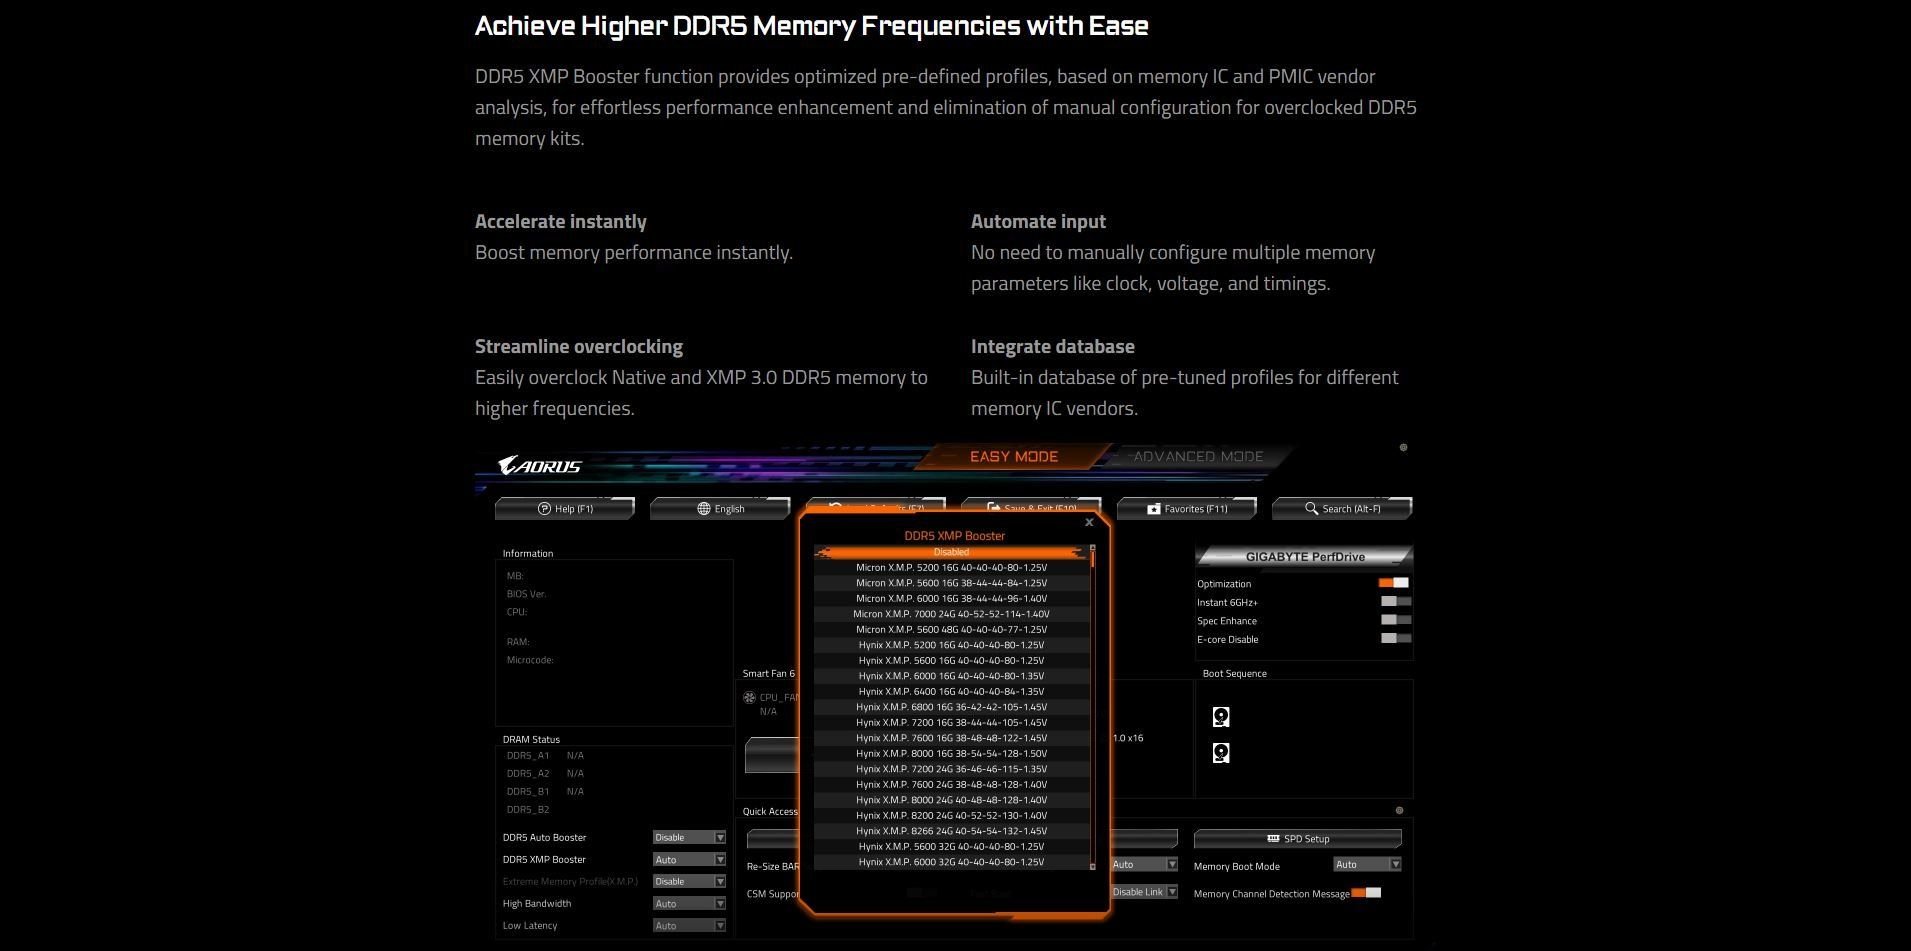Select Hynix X.M.P. 7200 24G profile
The image size is (1911, 951).
point(951,769)
